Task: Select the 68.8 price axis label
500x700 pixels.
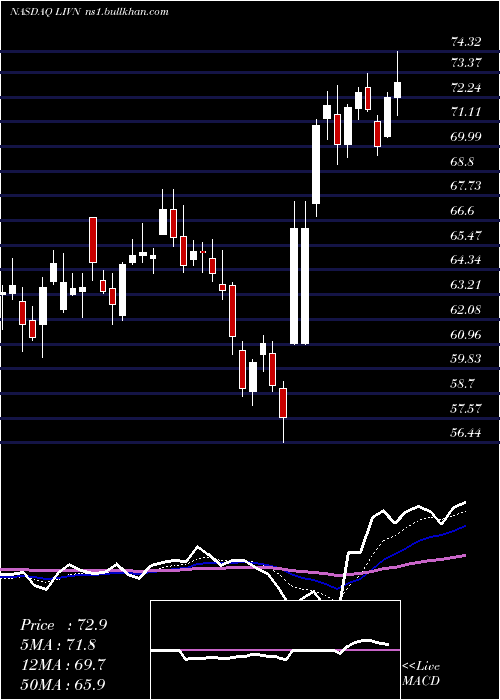Action: (462, 162)
